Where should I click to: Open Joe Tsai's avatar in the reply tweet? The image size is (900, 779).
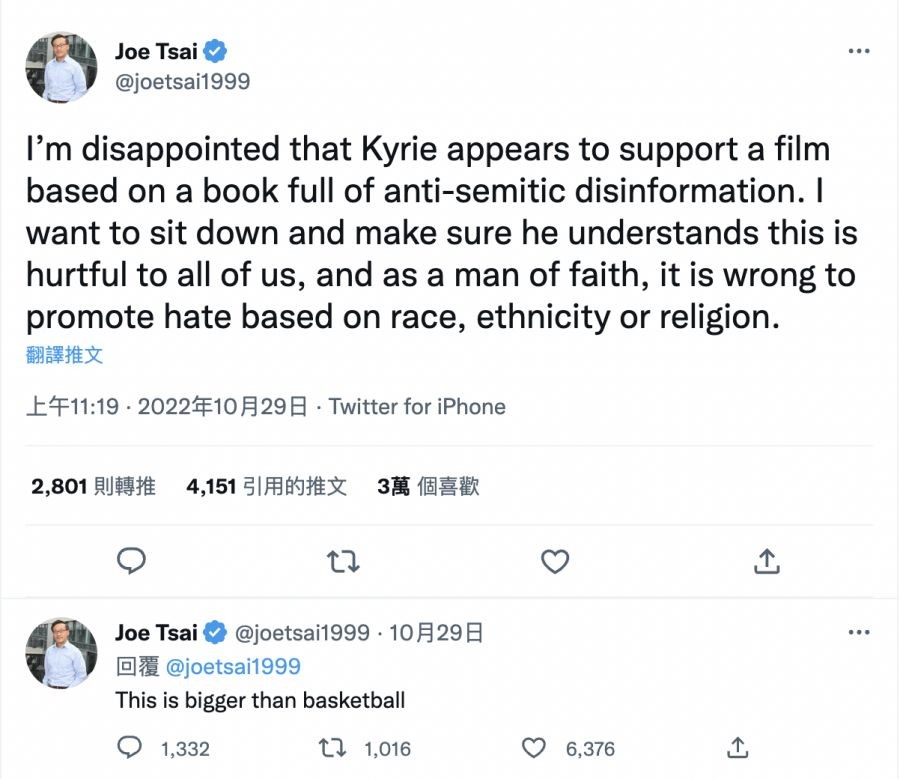click(x=61, y=653)
